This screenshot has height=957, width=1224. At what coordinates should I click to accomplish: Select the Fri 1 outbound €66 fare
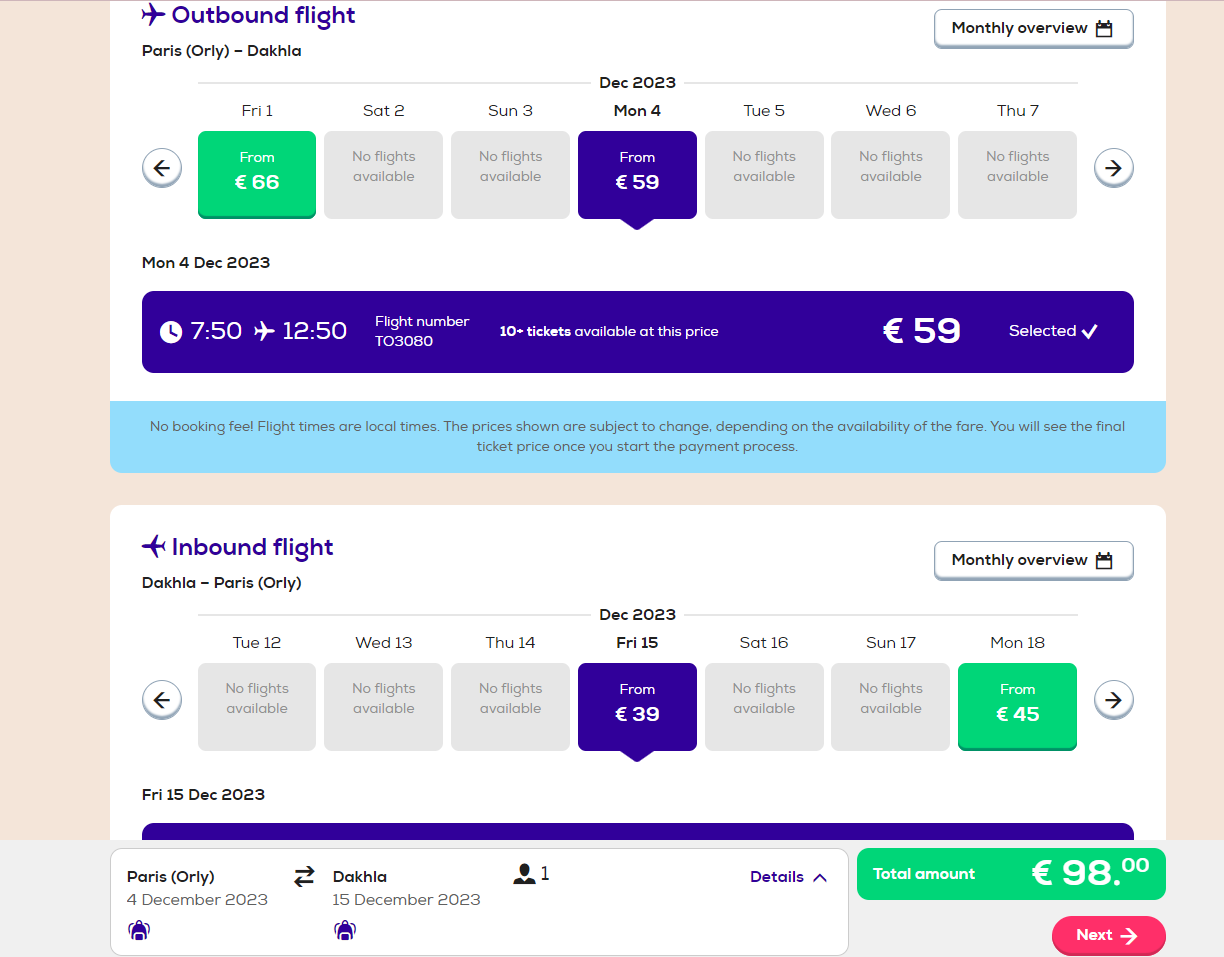click(x=257, y=174)
